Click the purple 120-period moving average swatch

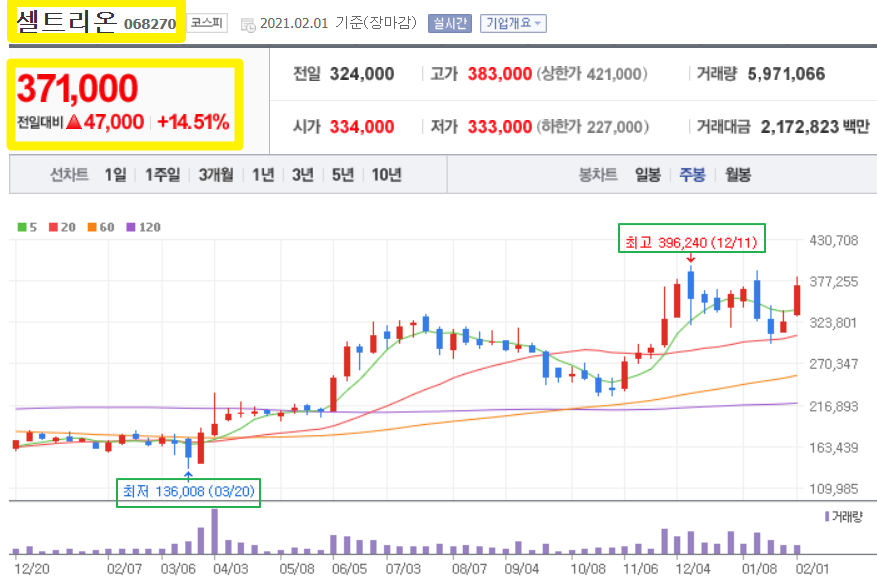point(131,227)
